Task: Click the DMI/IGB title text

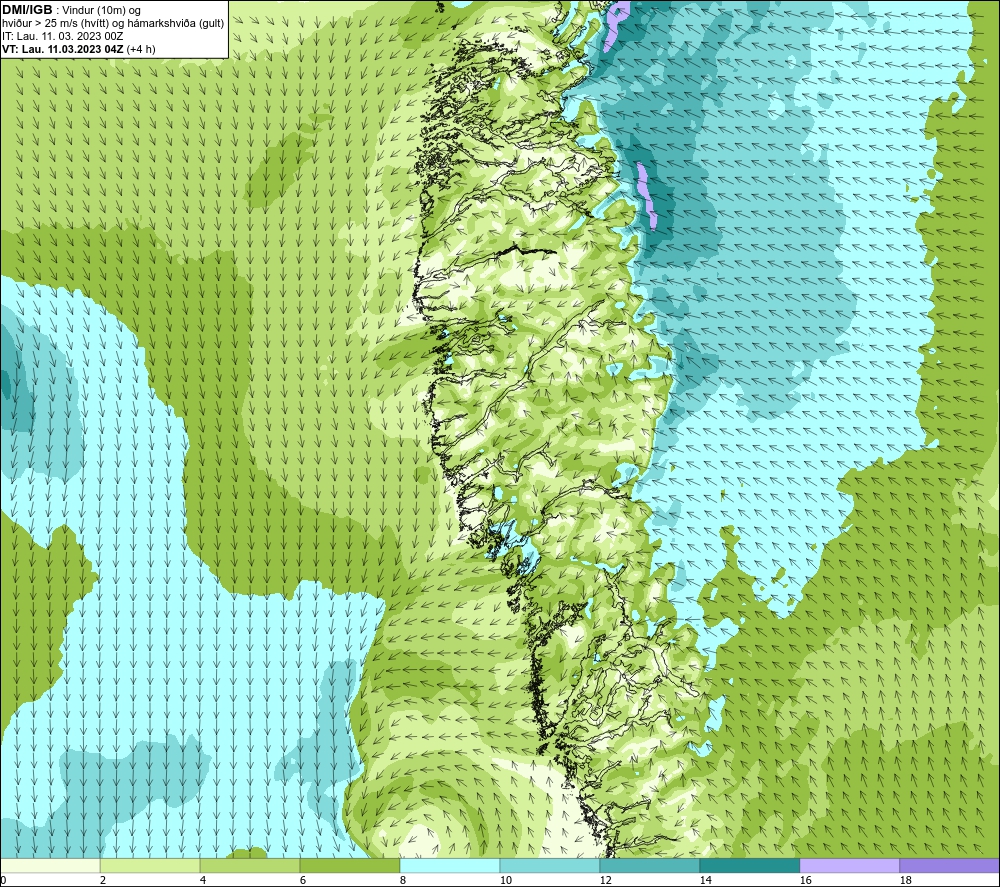Action: point(27,10)
